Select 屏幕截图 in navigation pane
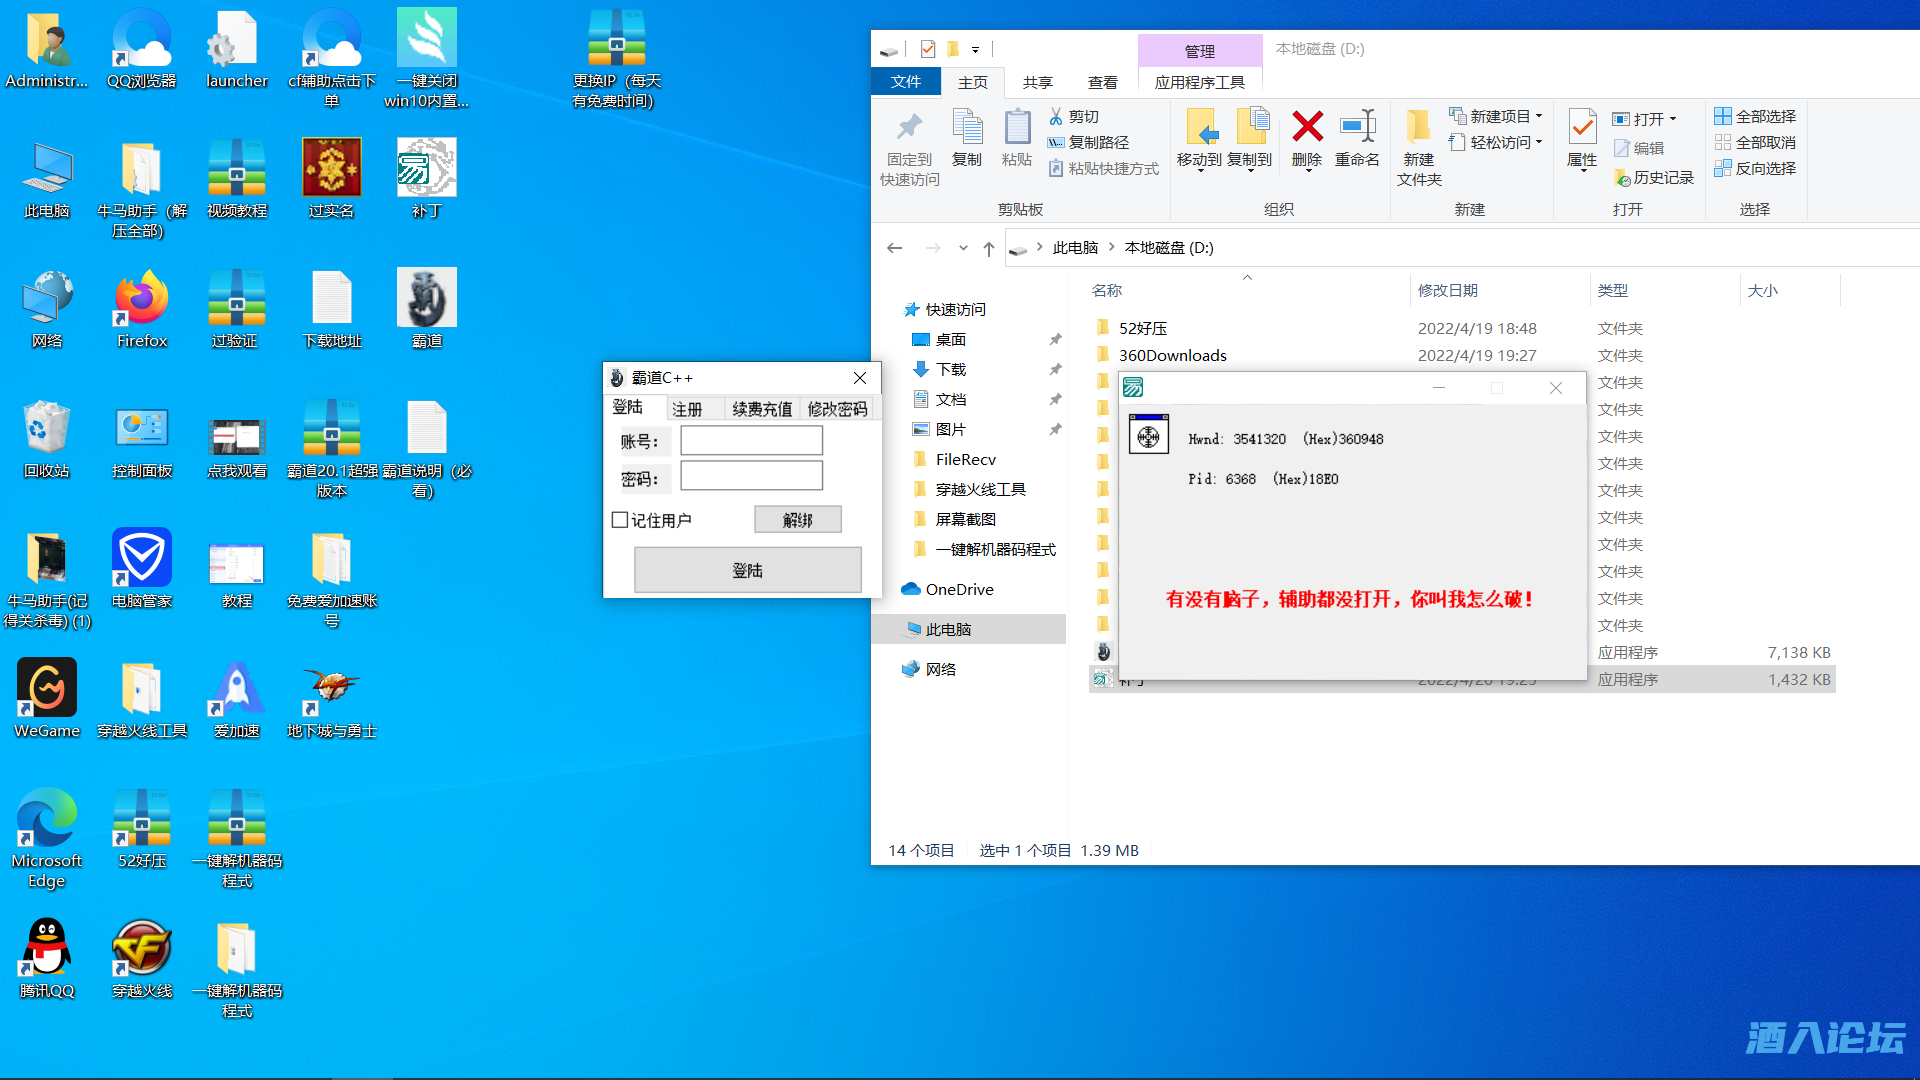Screen dimensions: 1920x1080 [x=965, y=519]
